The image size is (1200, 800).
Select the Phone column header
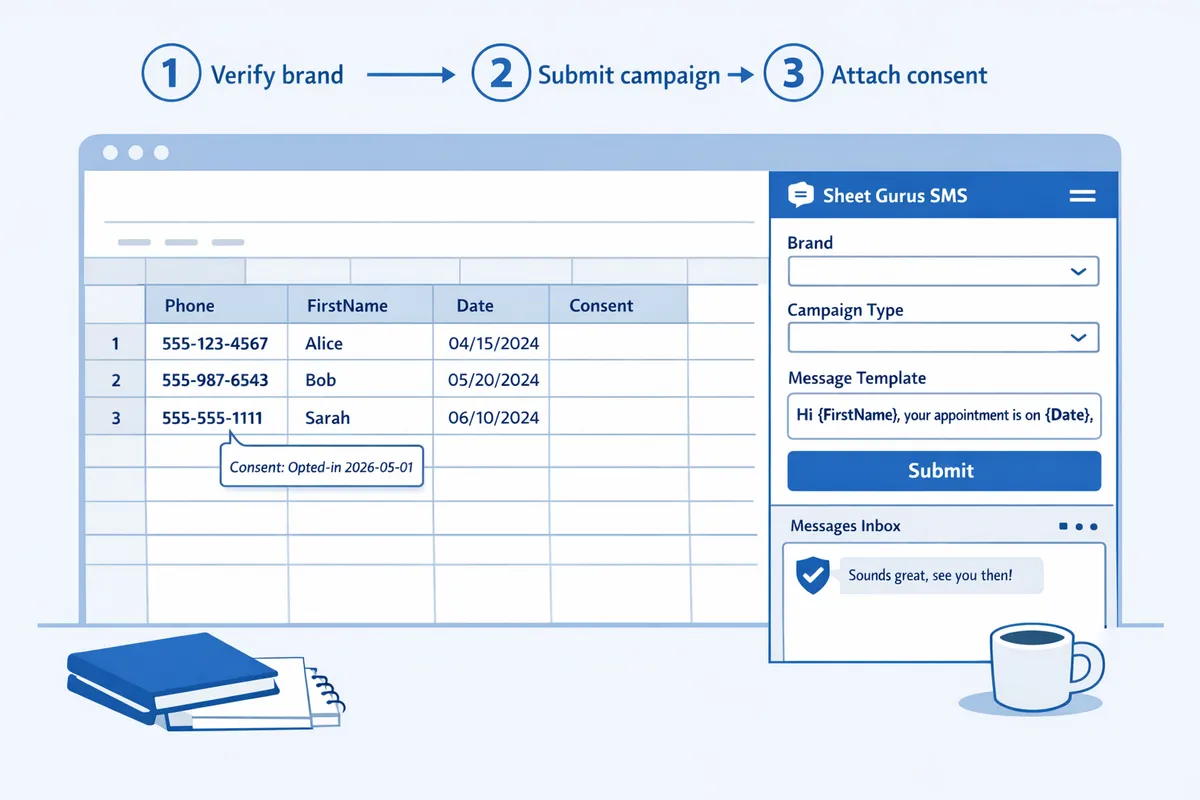pos(217,305)
